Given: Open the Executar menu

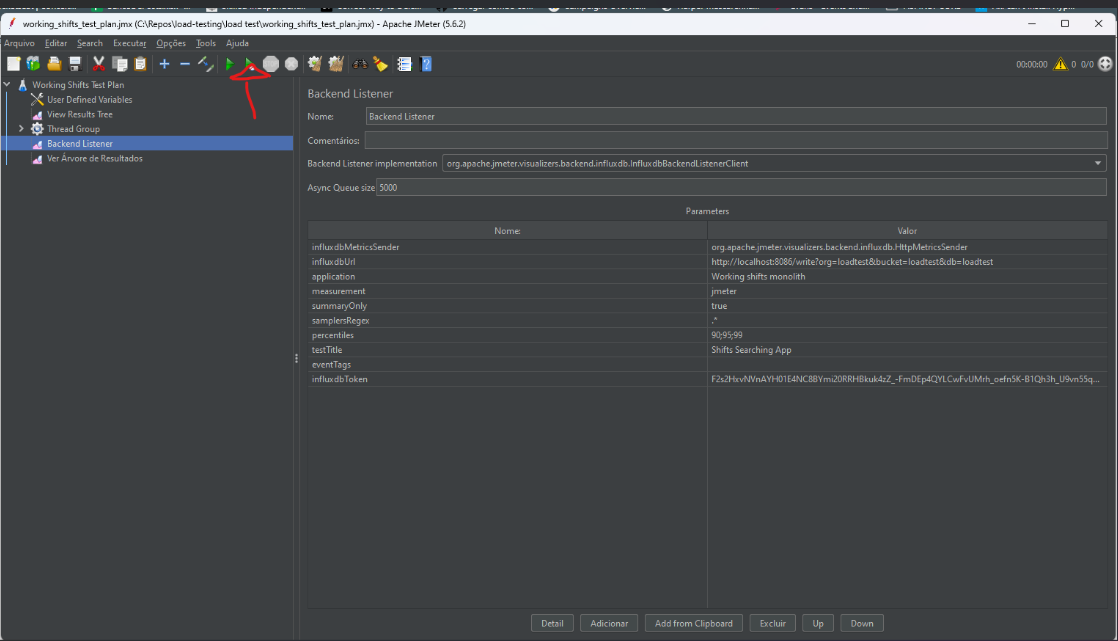Looking at the screenshot, I should 130,43.
